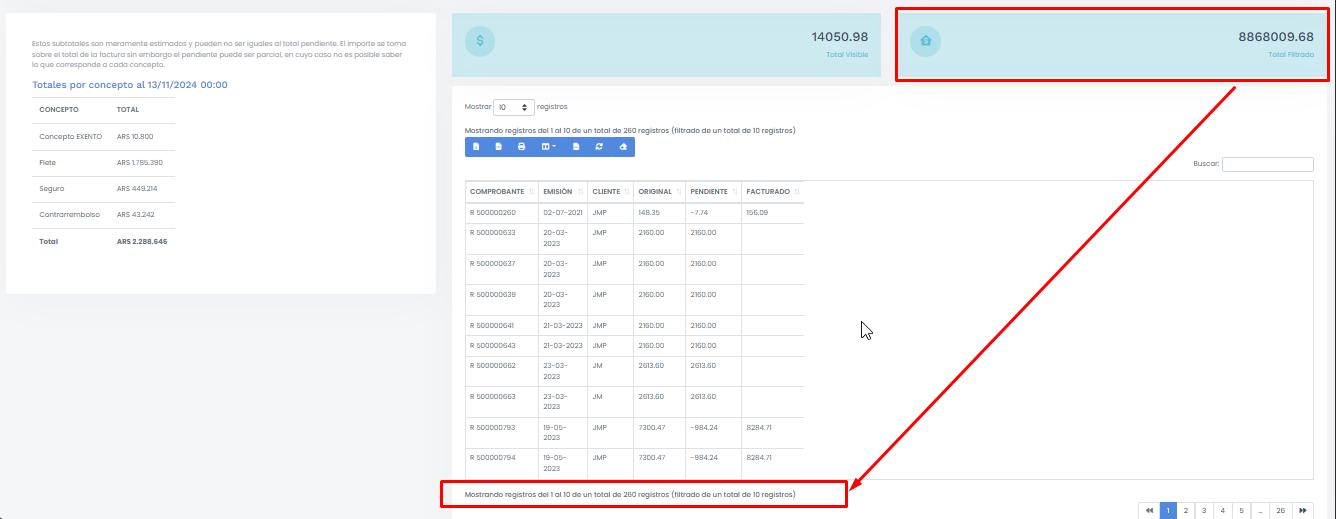Jump to last page with double-right arrow
The width and height of the screenshot is (1336, 519).
click(x=1302, y=510)
